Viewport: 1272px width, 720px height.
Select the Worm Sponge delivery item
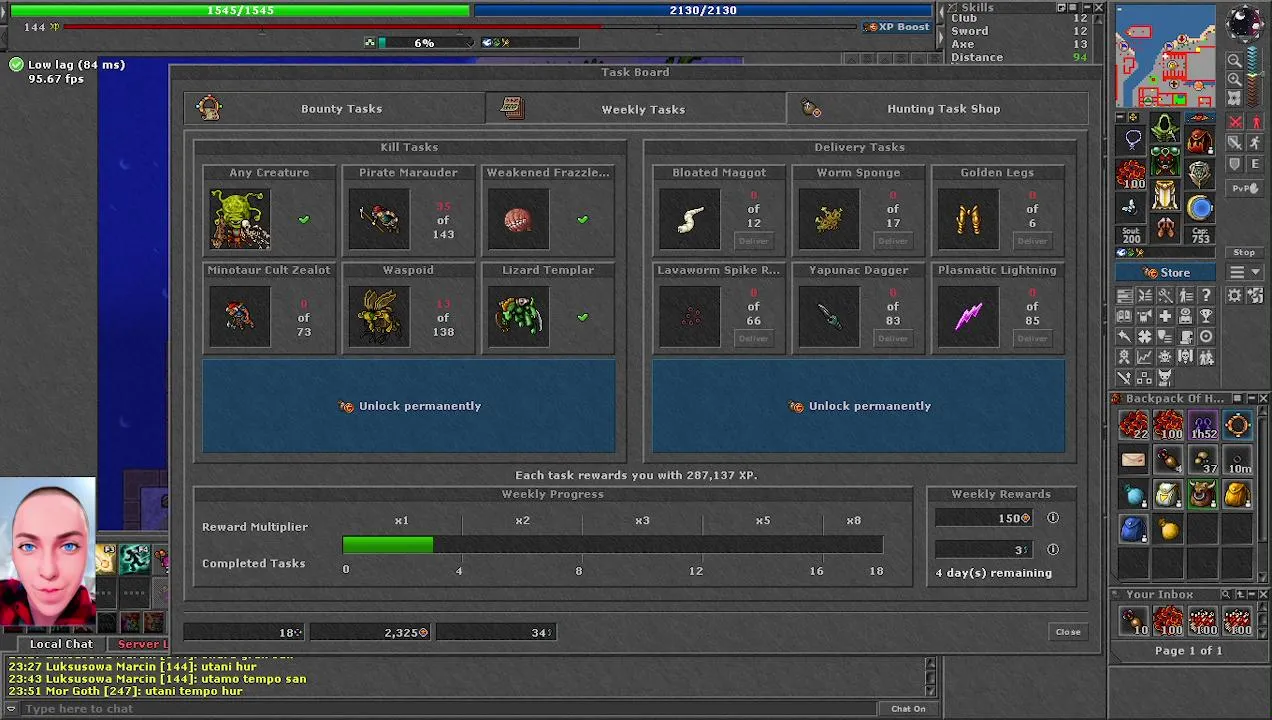[828, 219]
